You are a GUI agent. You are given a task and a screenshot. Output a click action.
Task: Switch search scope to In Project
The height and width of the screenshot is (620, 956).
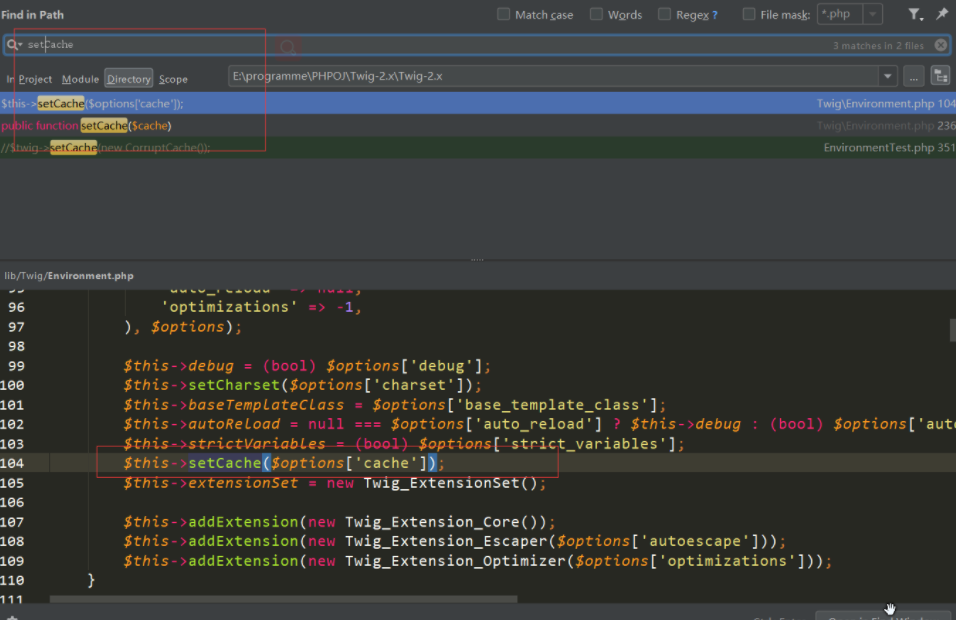29,79
